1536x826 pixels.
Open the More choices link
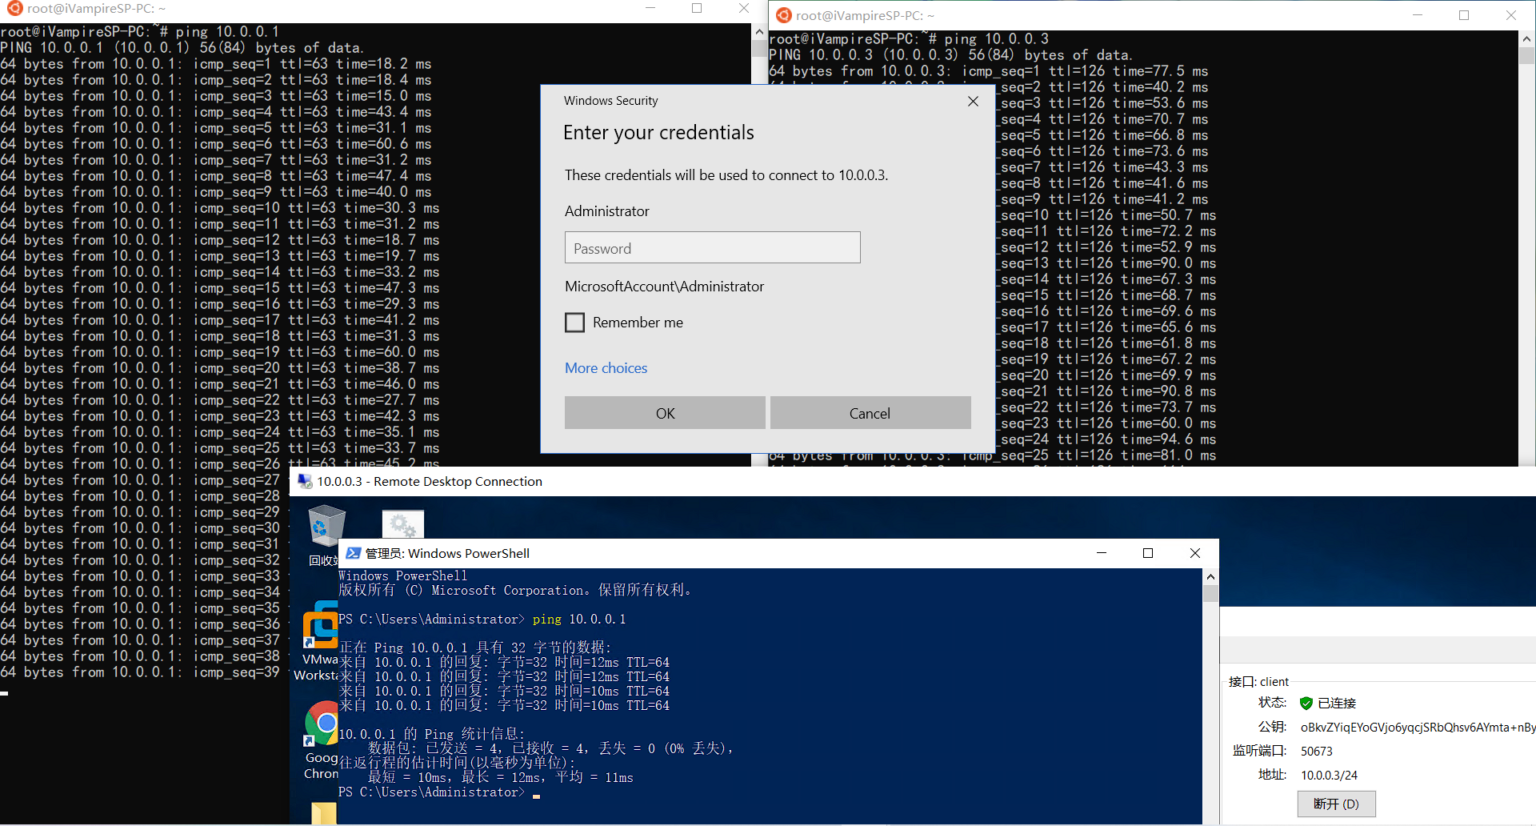tap(606, 368)
